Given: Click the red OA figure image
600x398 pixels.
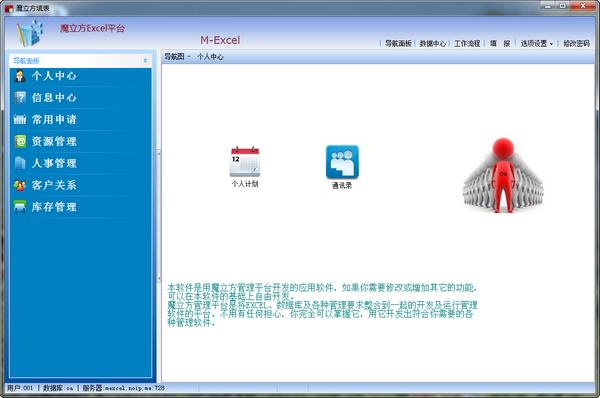Looking at the screenshot, I should 503,175.
